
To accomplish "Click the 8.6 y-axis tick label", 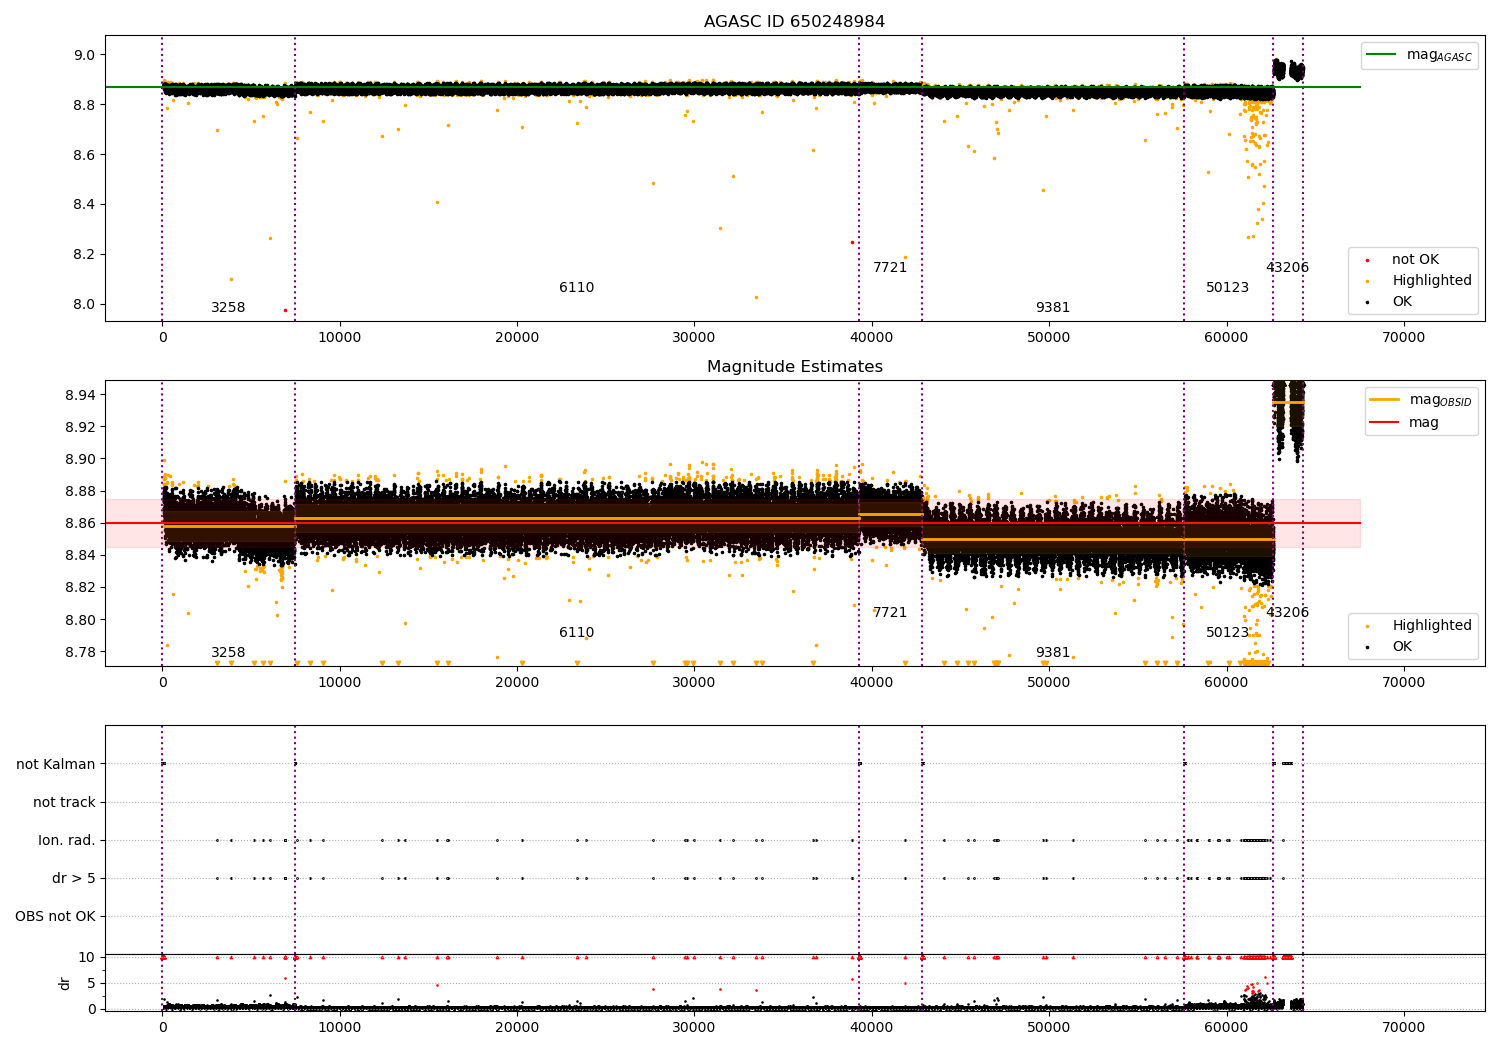I will (84, 155).
